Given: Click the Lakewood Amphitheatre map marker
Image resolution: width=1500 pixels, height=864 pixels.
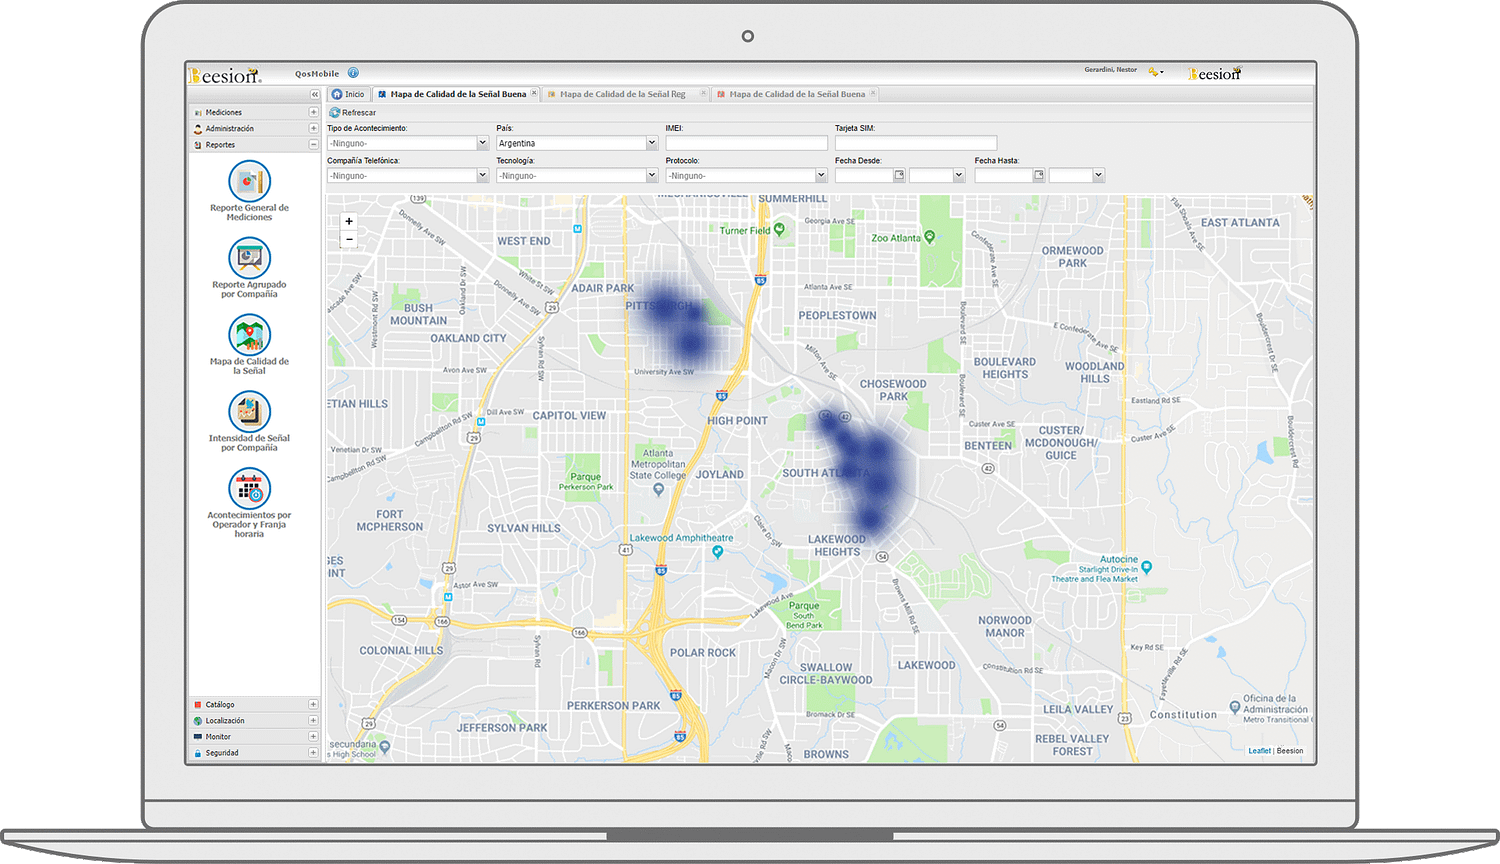Looking at the screenshot, I should tap(717, 551).
